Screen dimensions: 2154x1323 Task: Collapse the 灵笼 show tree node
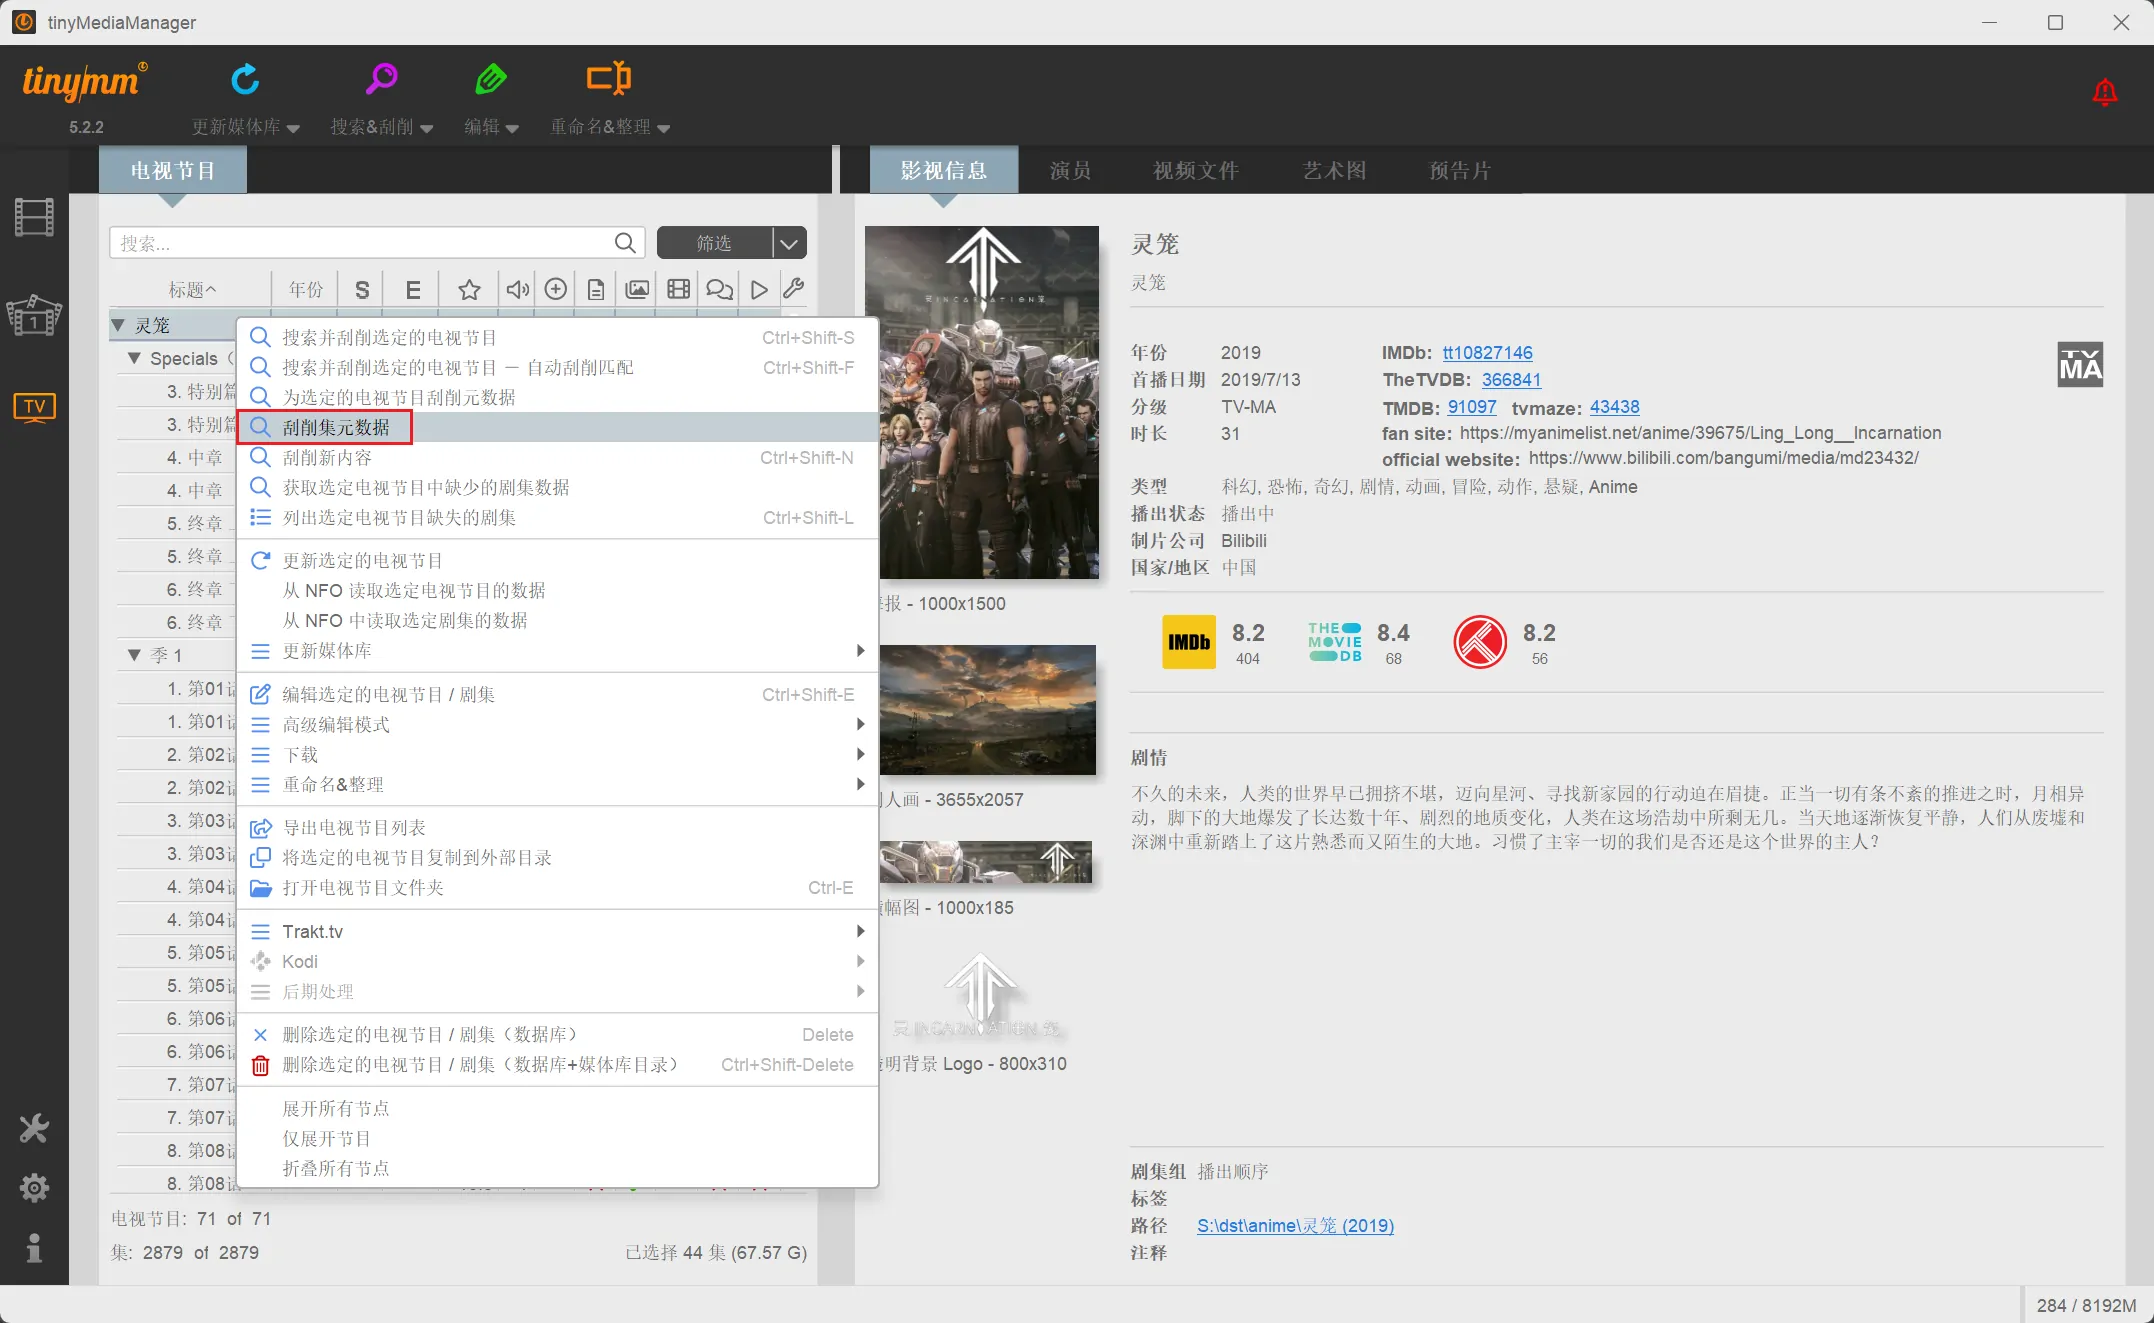click(119, 325)
